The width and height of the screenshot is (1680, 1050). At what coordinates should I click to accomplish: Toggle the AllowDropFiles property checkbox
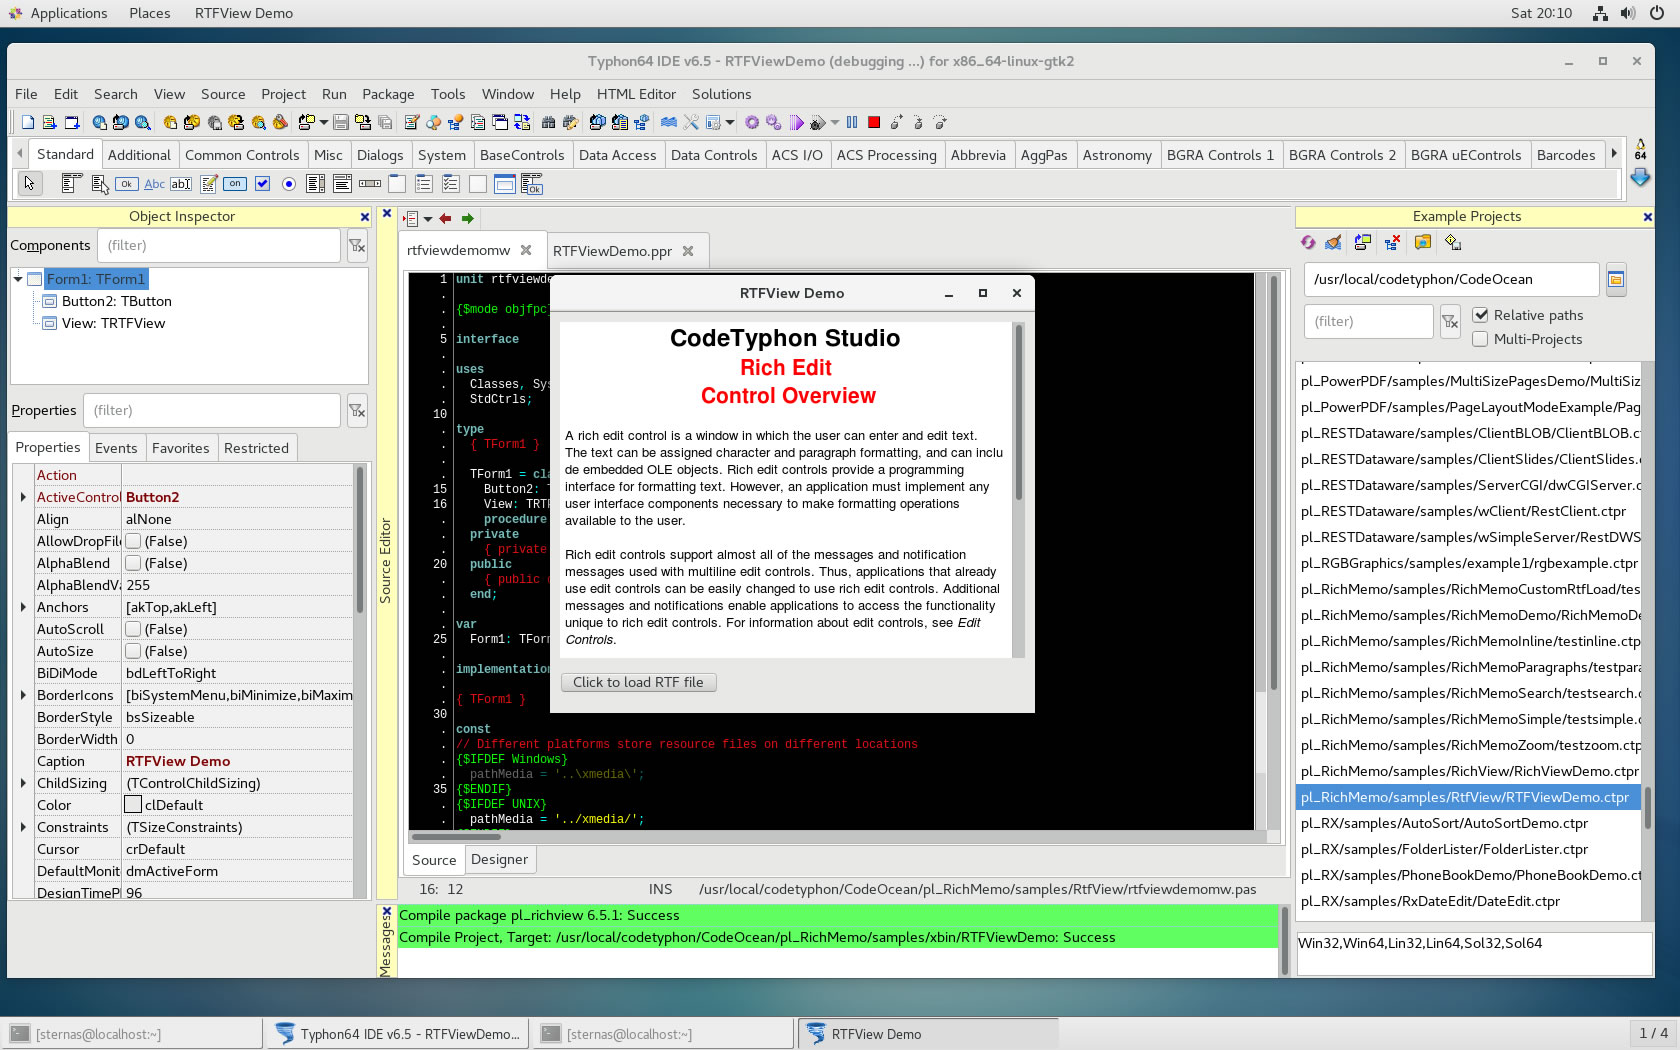tap(133, 541)
